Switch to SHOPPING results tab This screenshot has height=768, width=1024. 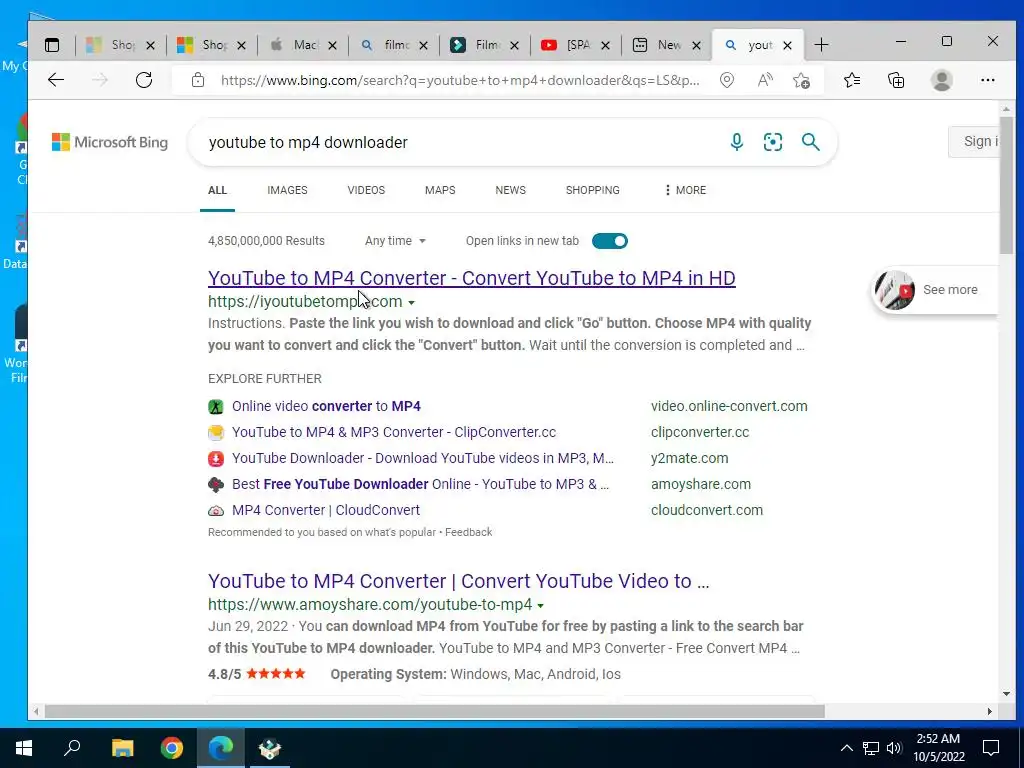[x=592, y=190]
